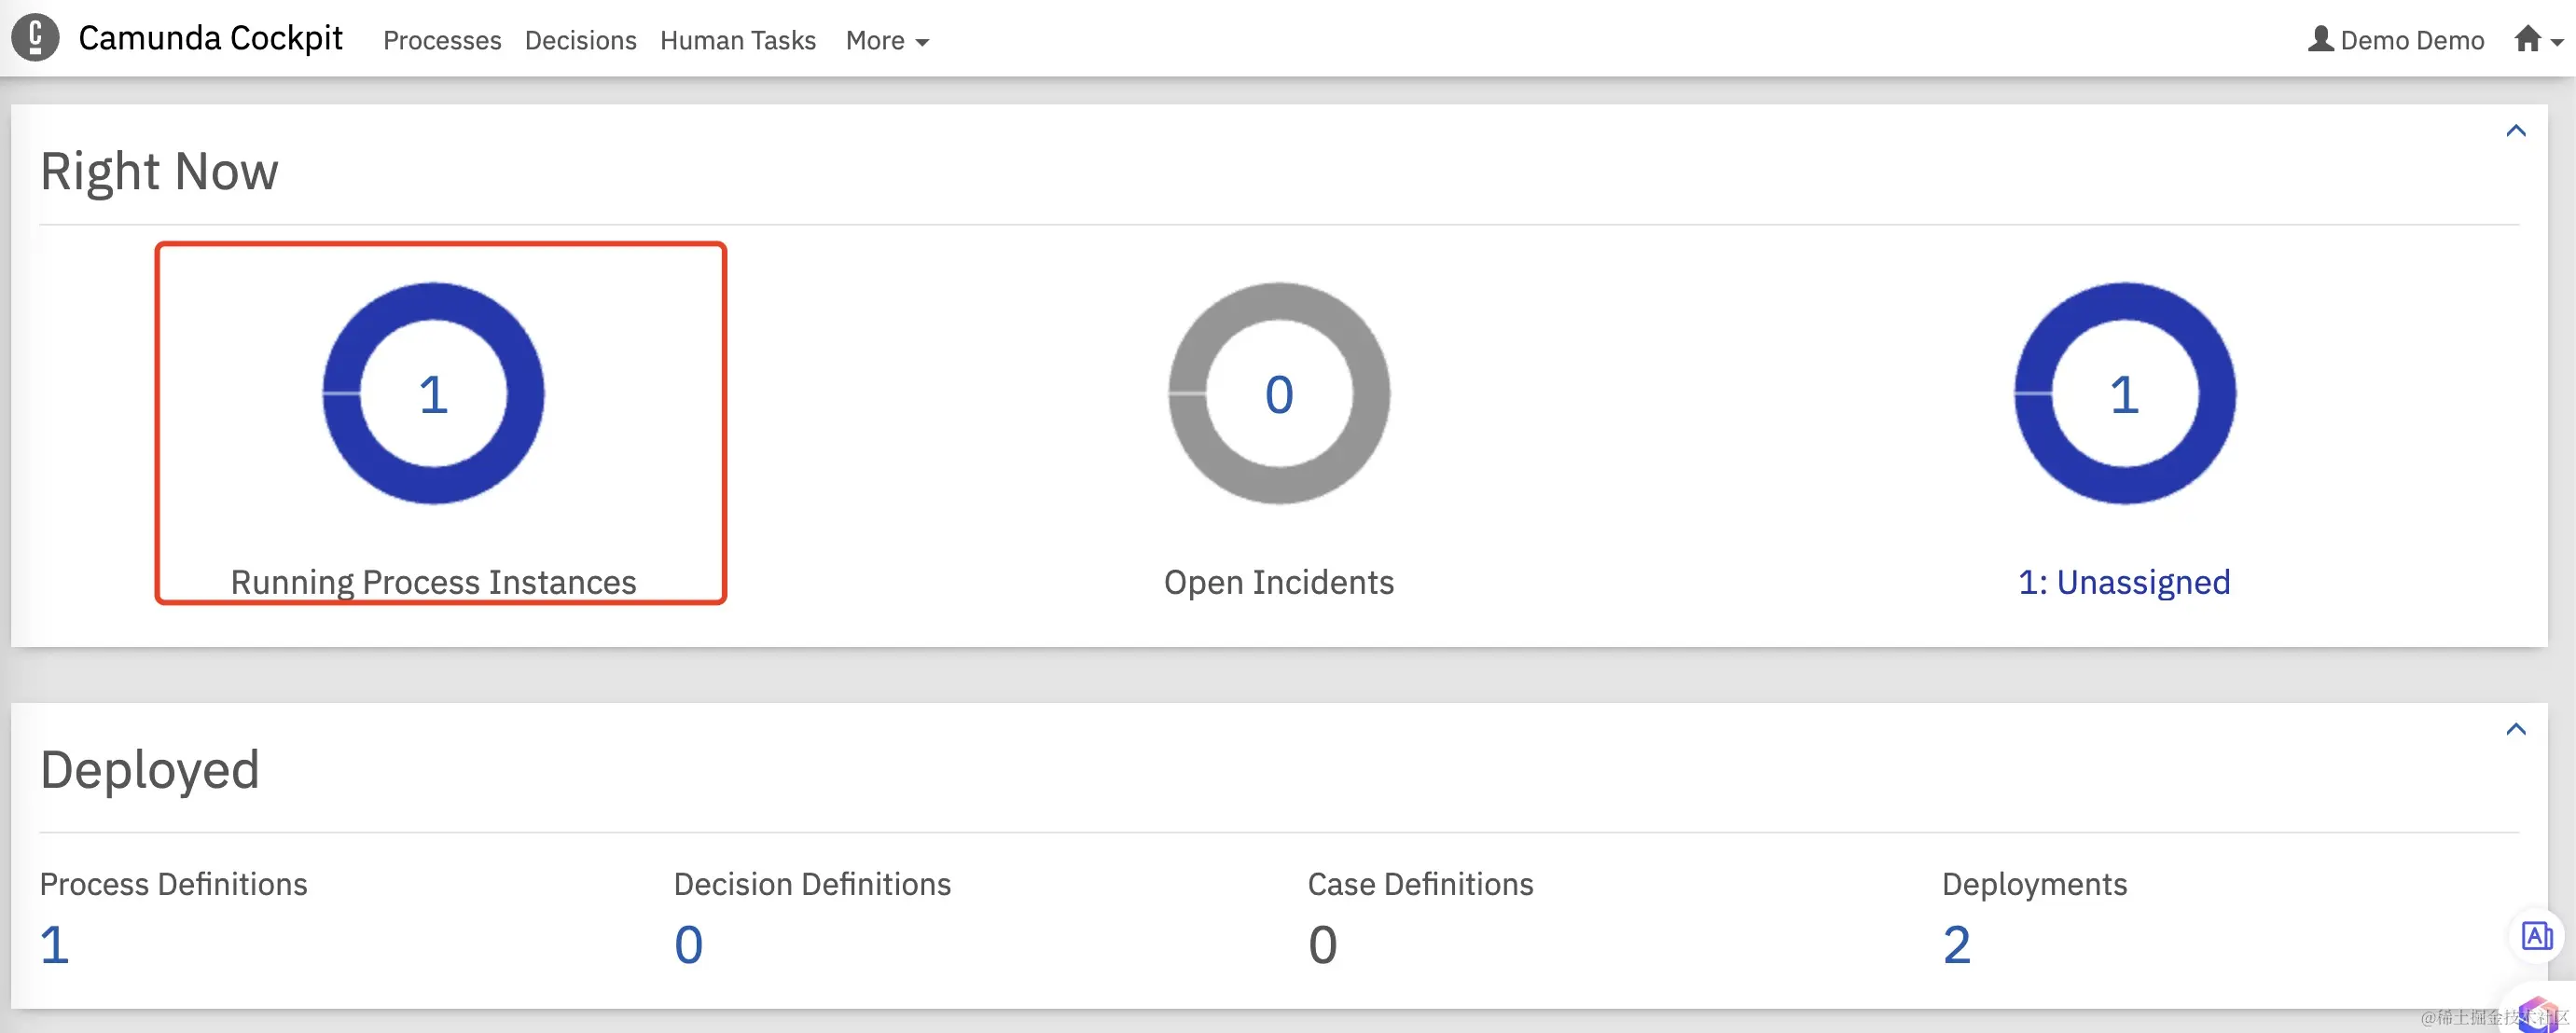Image resolution: width=2576 pixels, height=1033 pixels.
Task: Click the user profile icon
Action: 2321,39
